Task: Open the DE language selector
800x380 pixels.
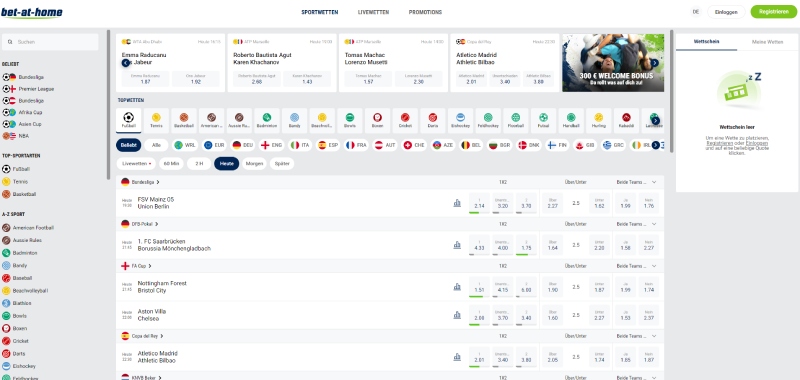Action: point(695,12)
